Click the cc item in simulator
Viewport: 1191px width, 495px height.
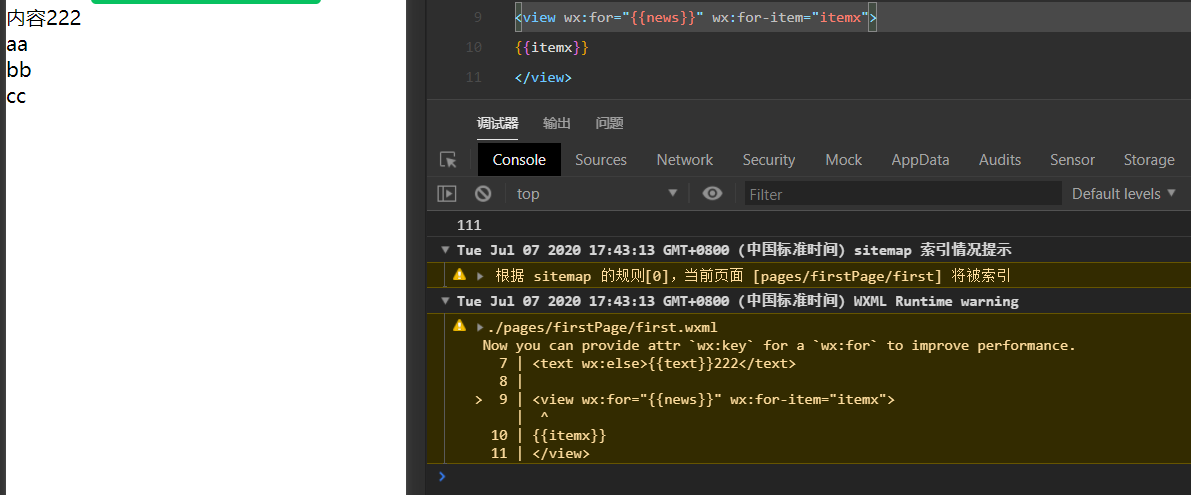click(x=16, y=96)
